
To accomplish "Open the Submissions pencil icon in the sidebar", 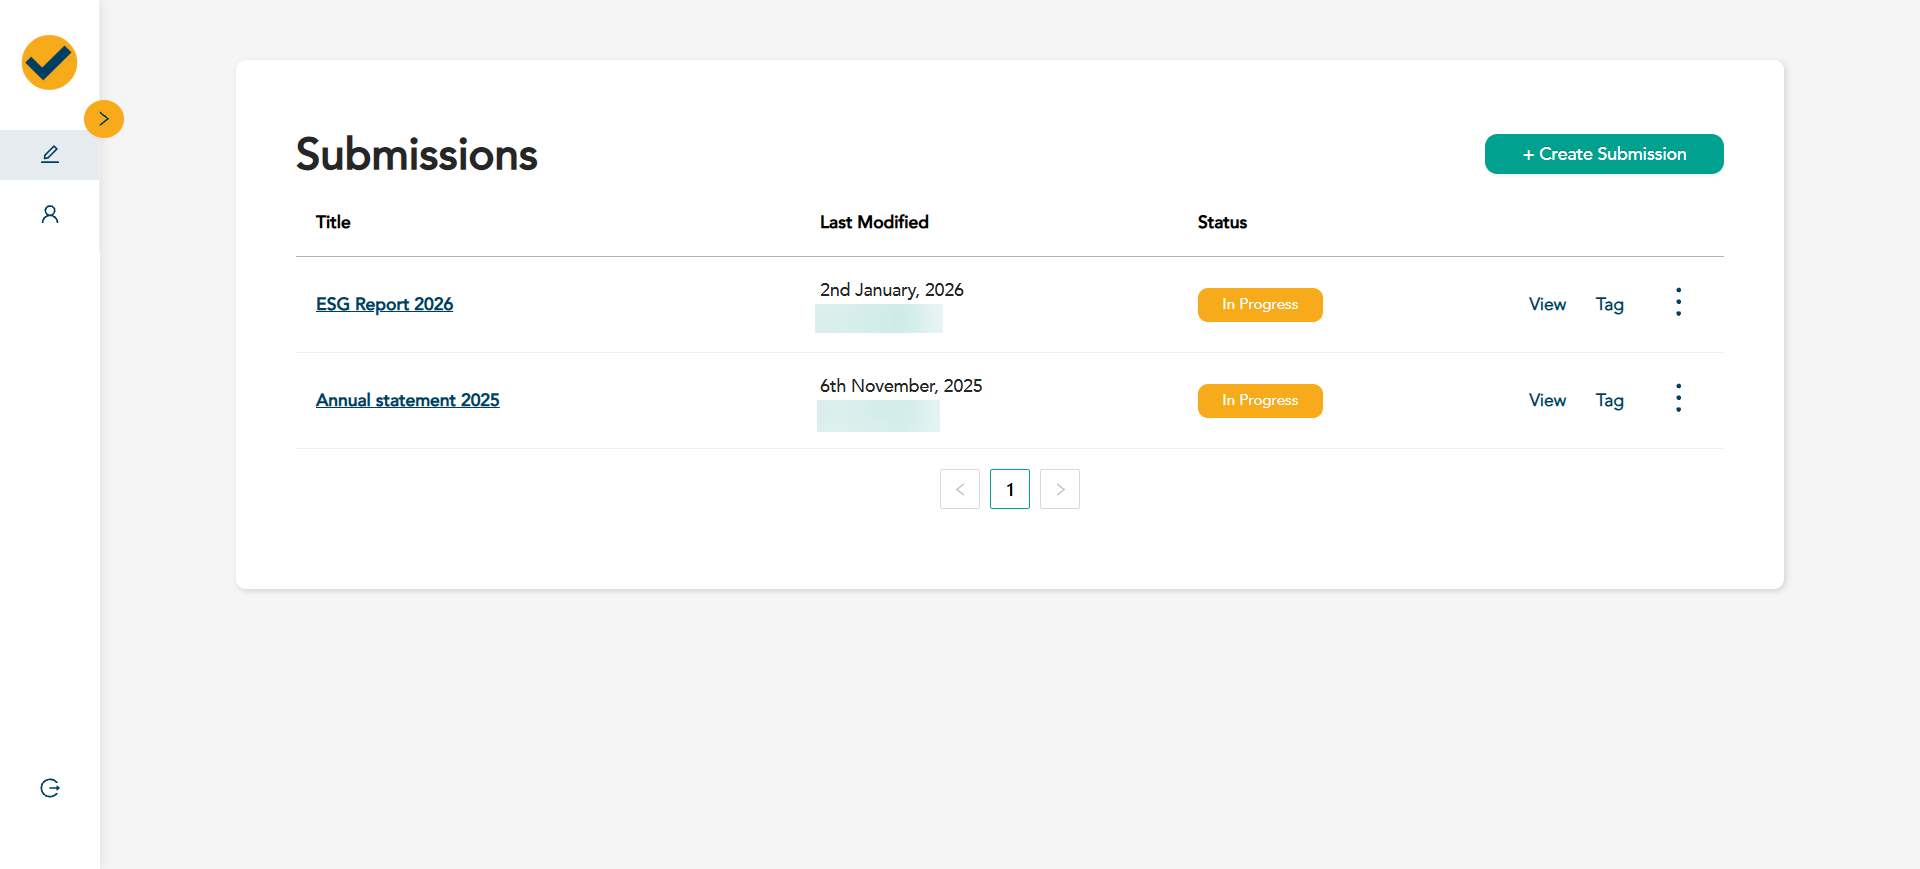I will [50, 154].
